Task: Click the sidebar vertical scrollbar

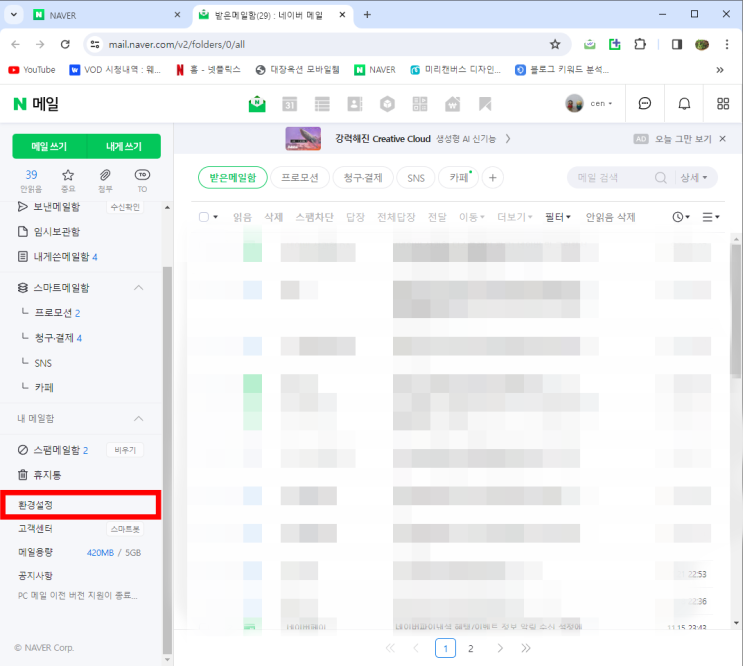Action: tap(167, 459)
